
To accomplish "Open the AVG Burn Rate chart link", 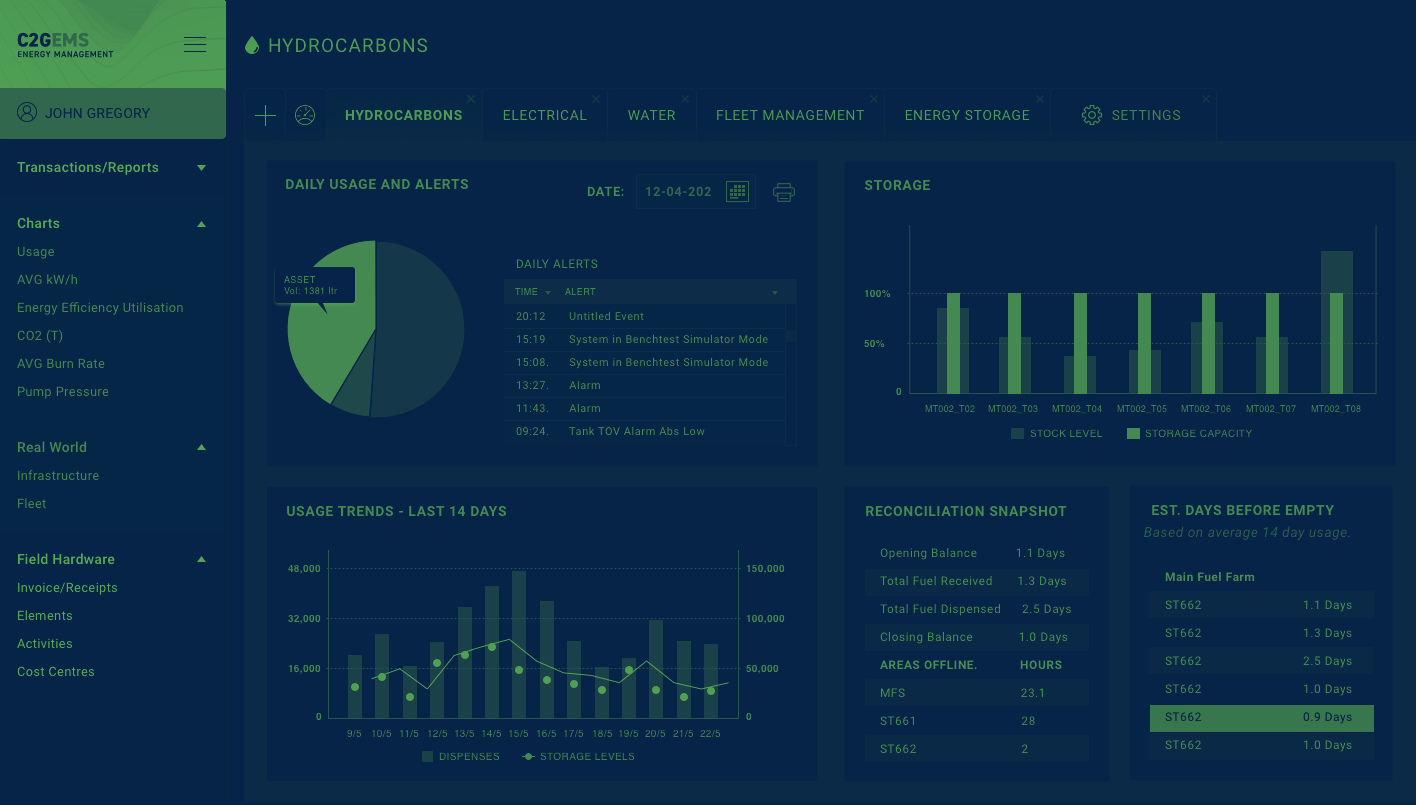I will click(61, 364).
